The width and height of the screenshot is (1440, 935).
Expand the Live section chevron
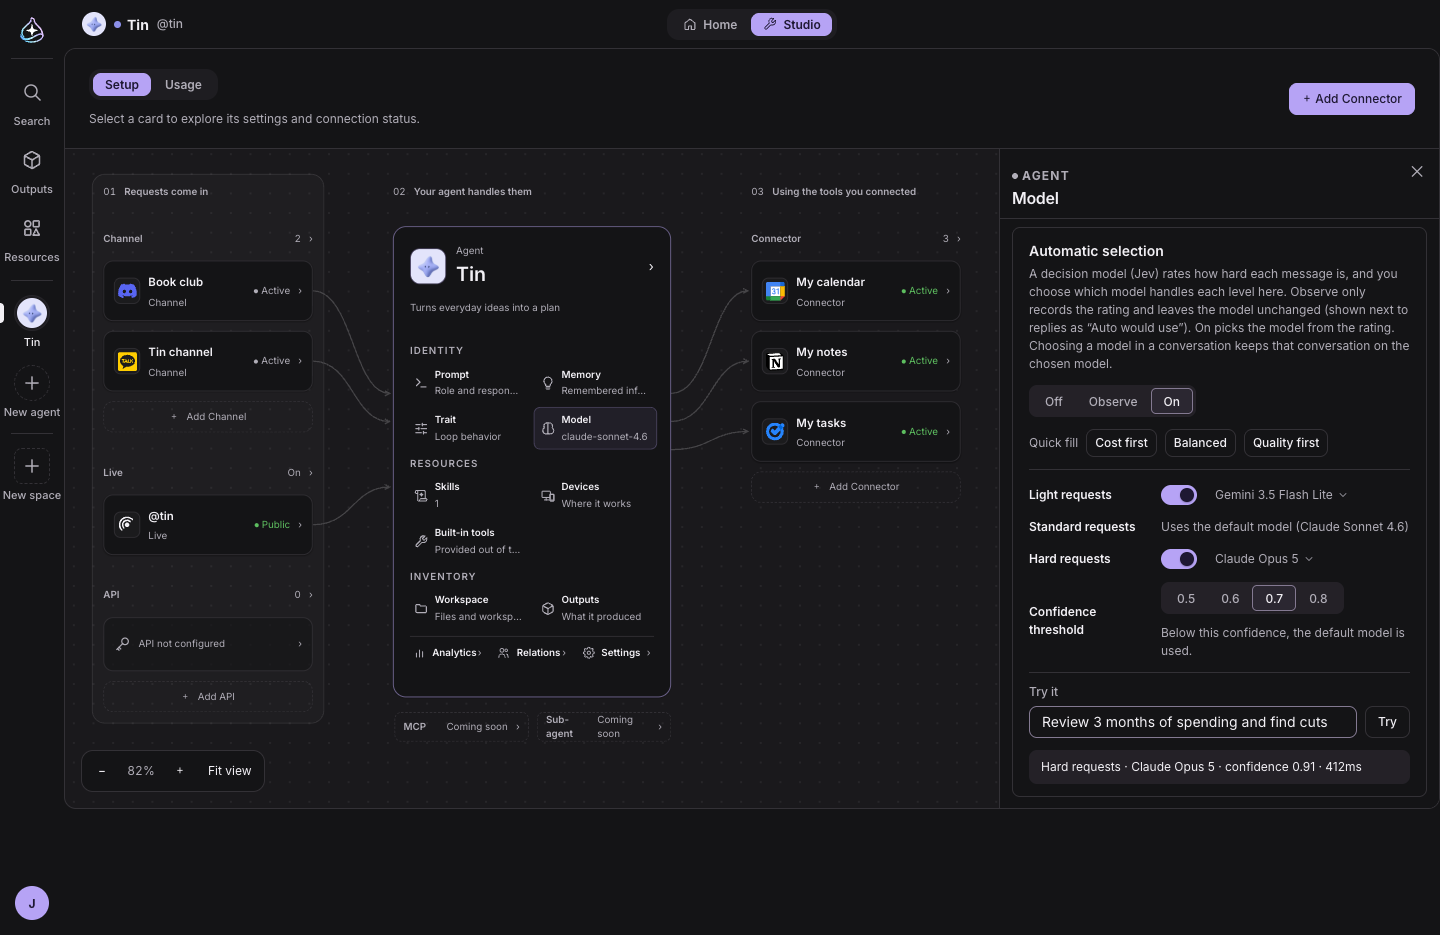click(311, 473)
